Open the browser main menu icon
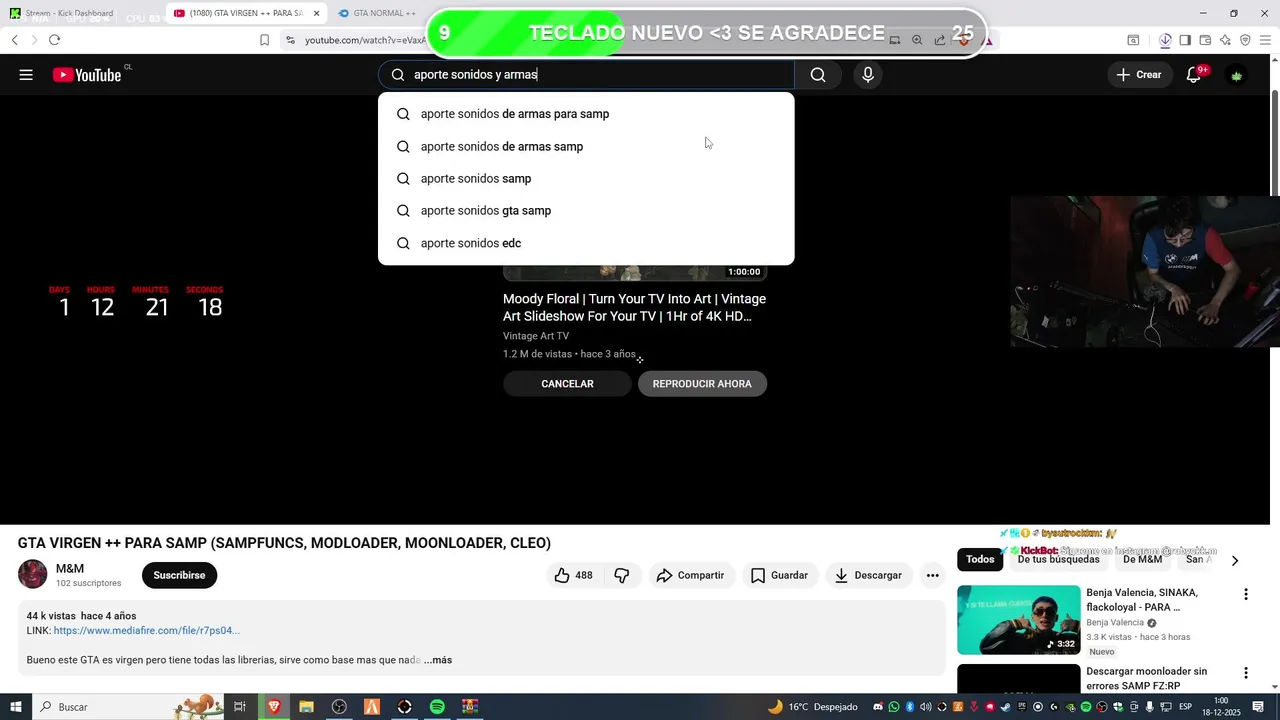Screen dimensions: 1280x720 [1265, 40]
